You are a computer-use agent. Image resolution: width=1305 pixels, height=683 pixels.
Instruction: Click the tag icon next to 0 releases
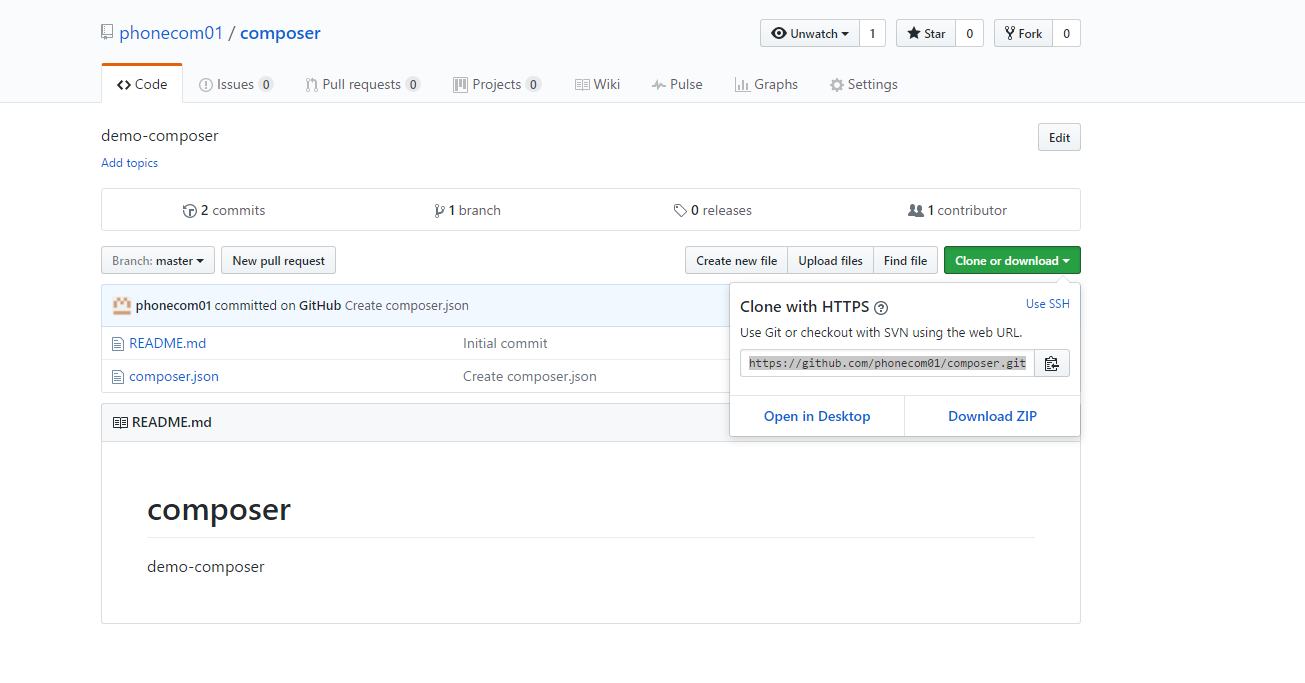(x=680, y=211)
